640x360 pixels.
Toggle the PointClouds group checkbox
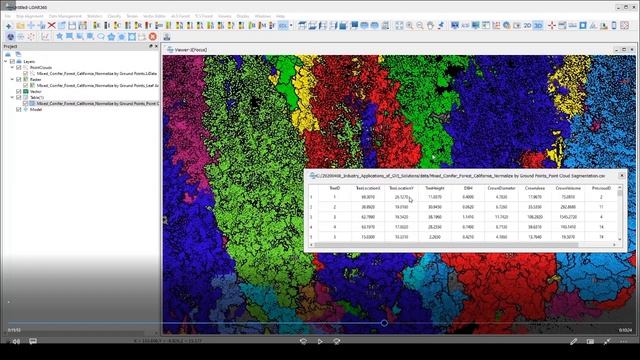(19, 67)
